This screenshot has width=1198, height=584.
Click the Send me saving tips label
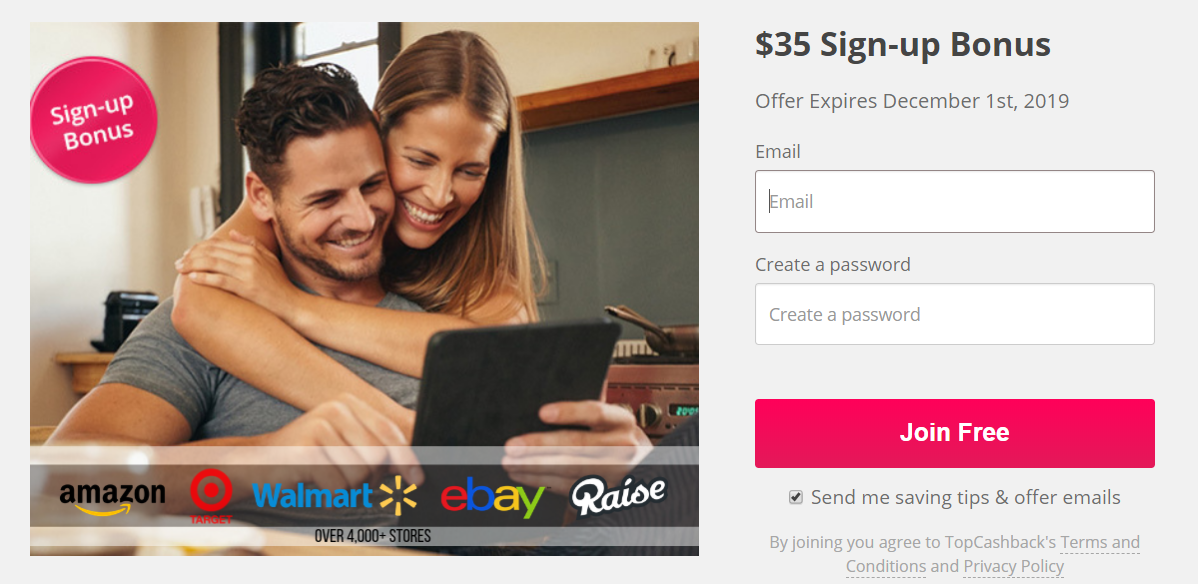pyautogui.click(x=966, y=498)
